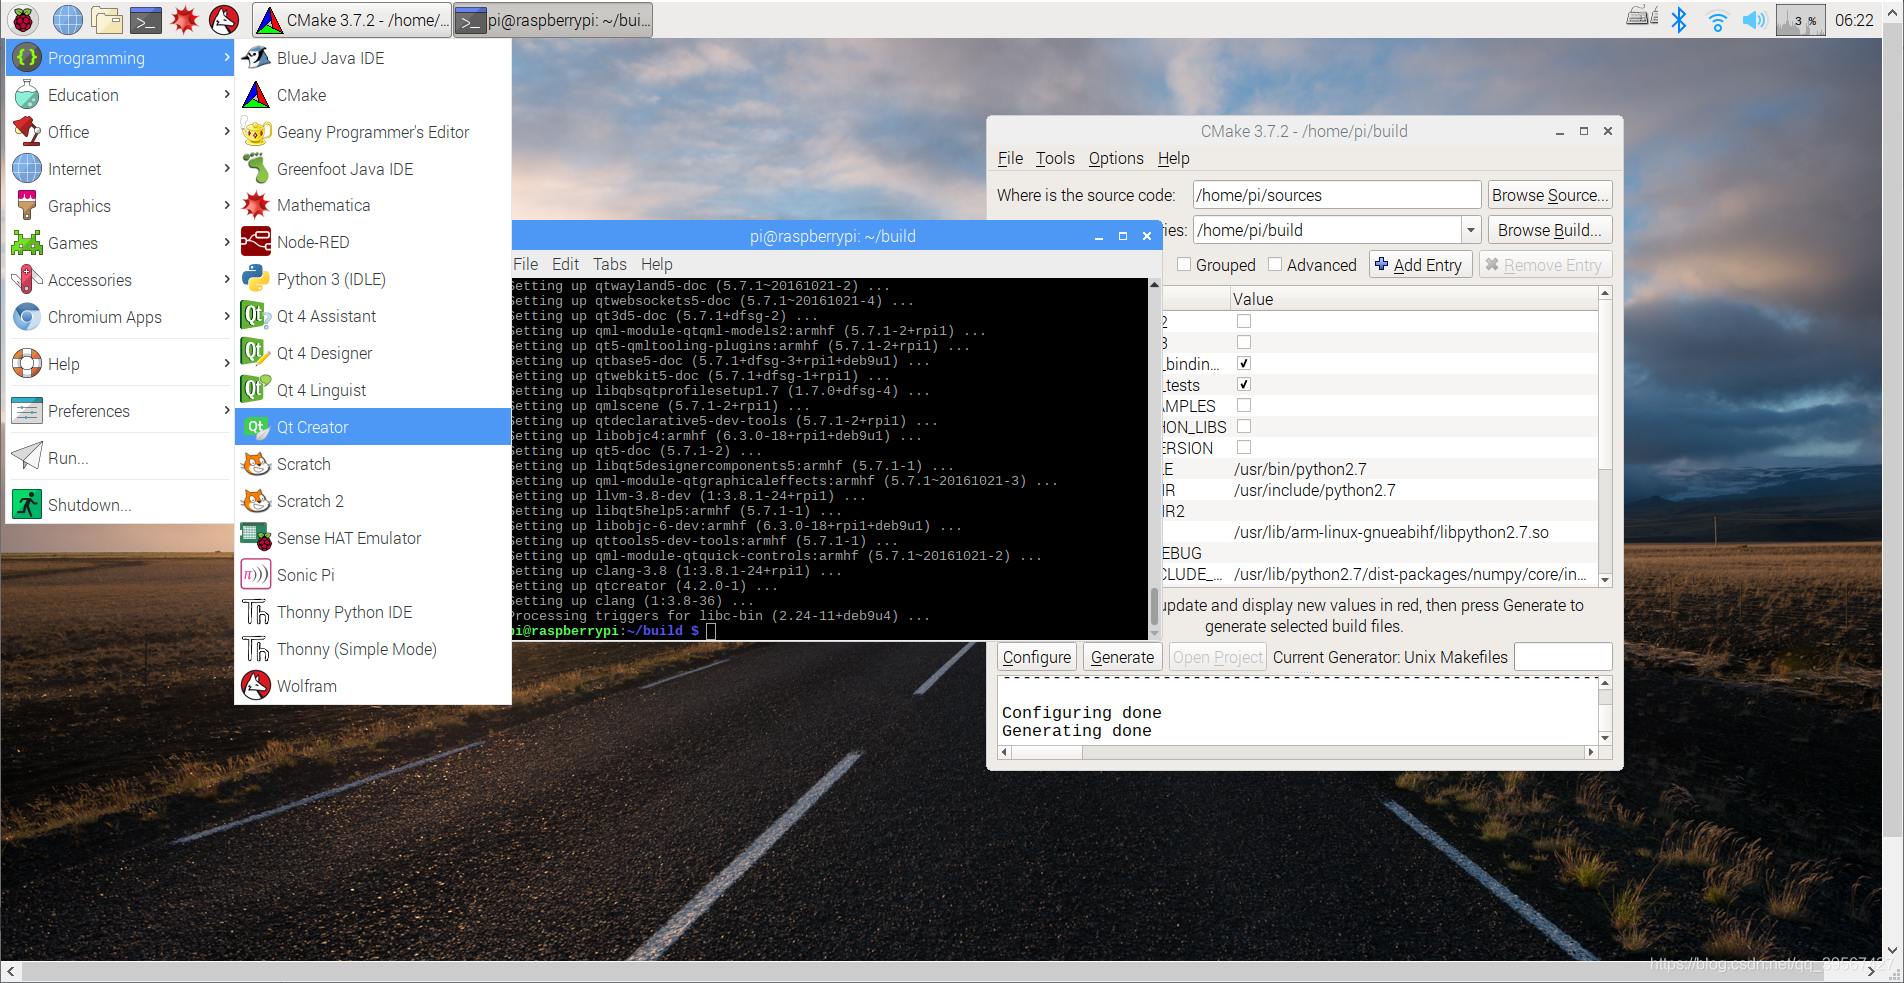The width and height of the screenshot is (1904, 983).
Task: Launch the web browser globe icon in panel
Action: tap(68, 19)
